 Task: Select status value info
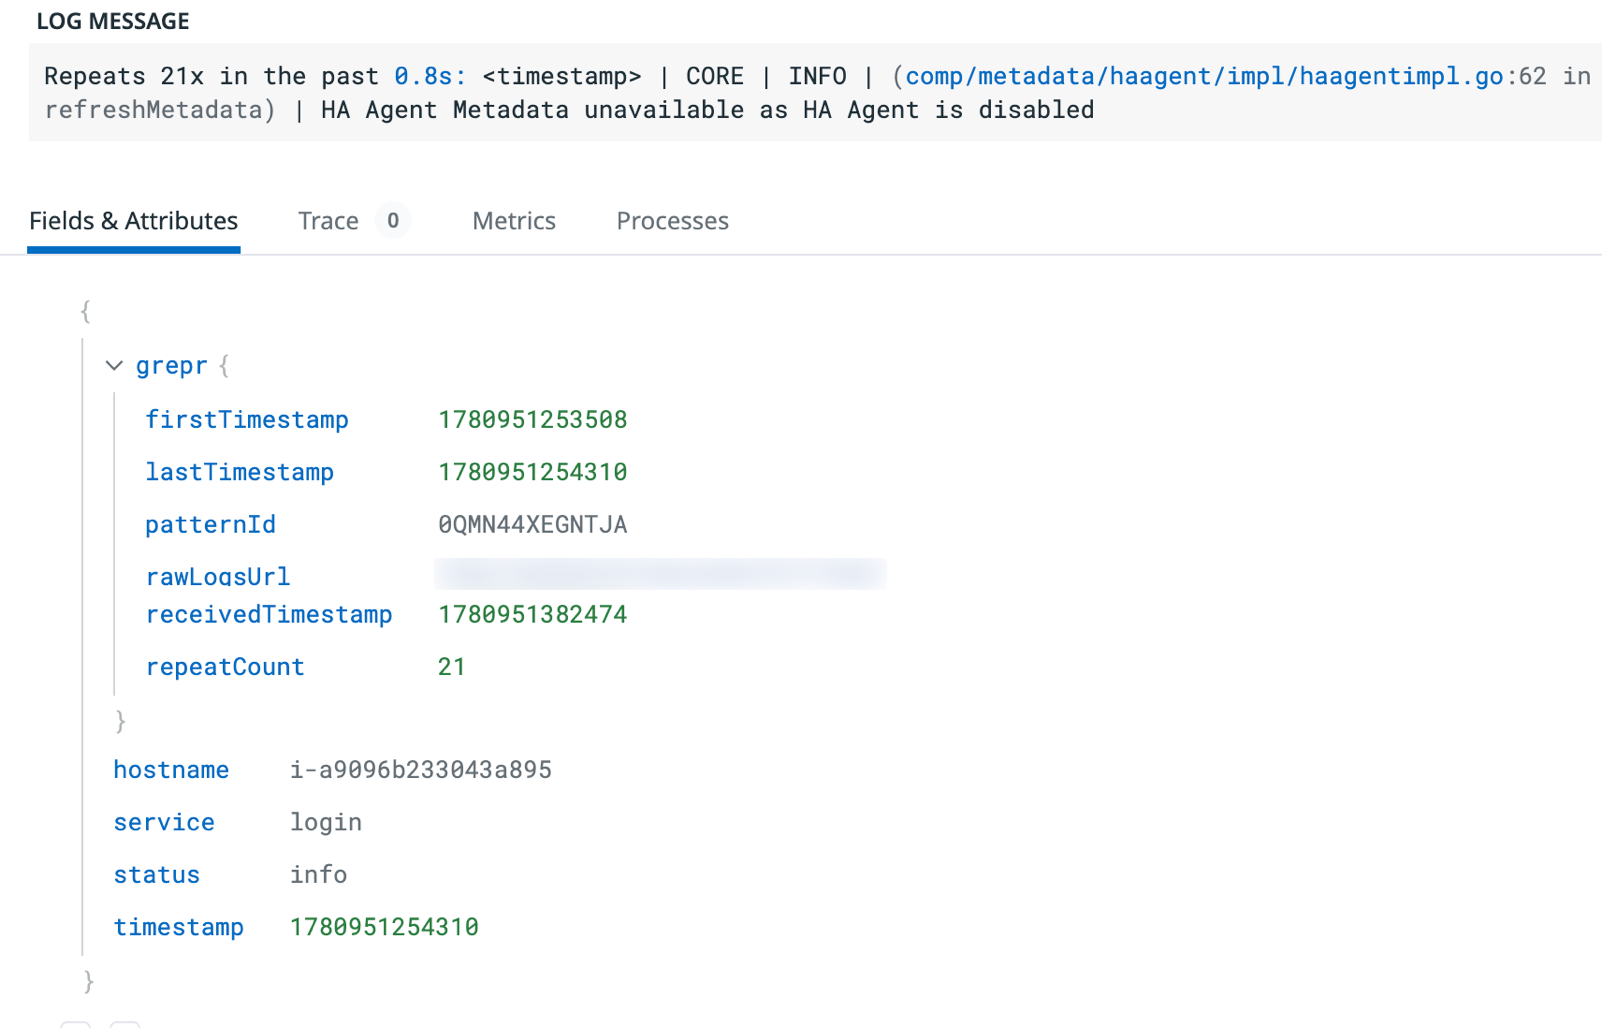coord(319,875)
